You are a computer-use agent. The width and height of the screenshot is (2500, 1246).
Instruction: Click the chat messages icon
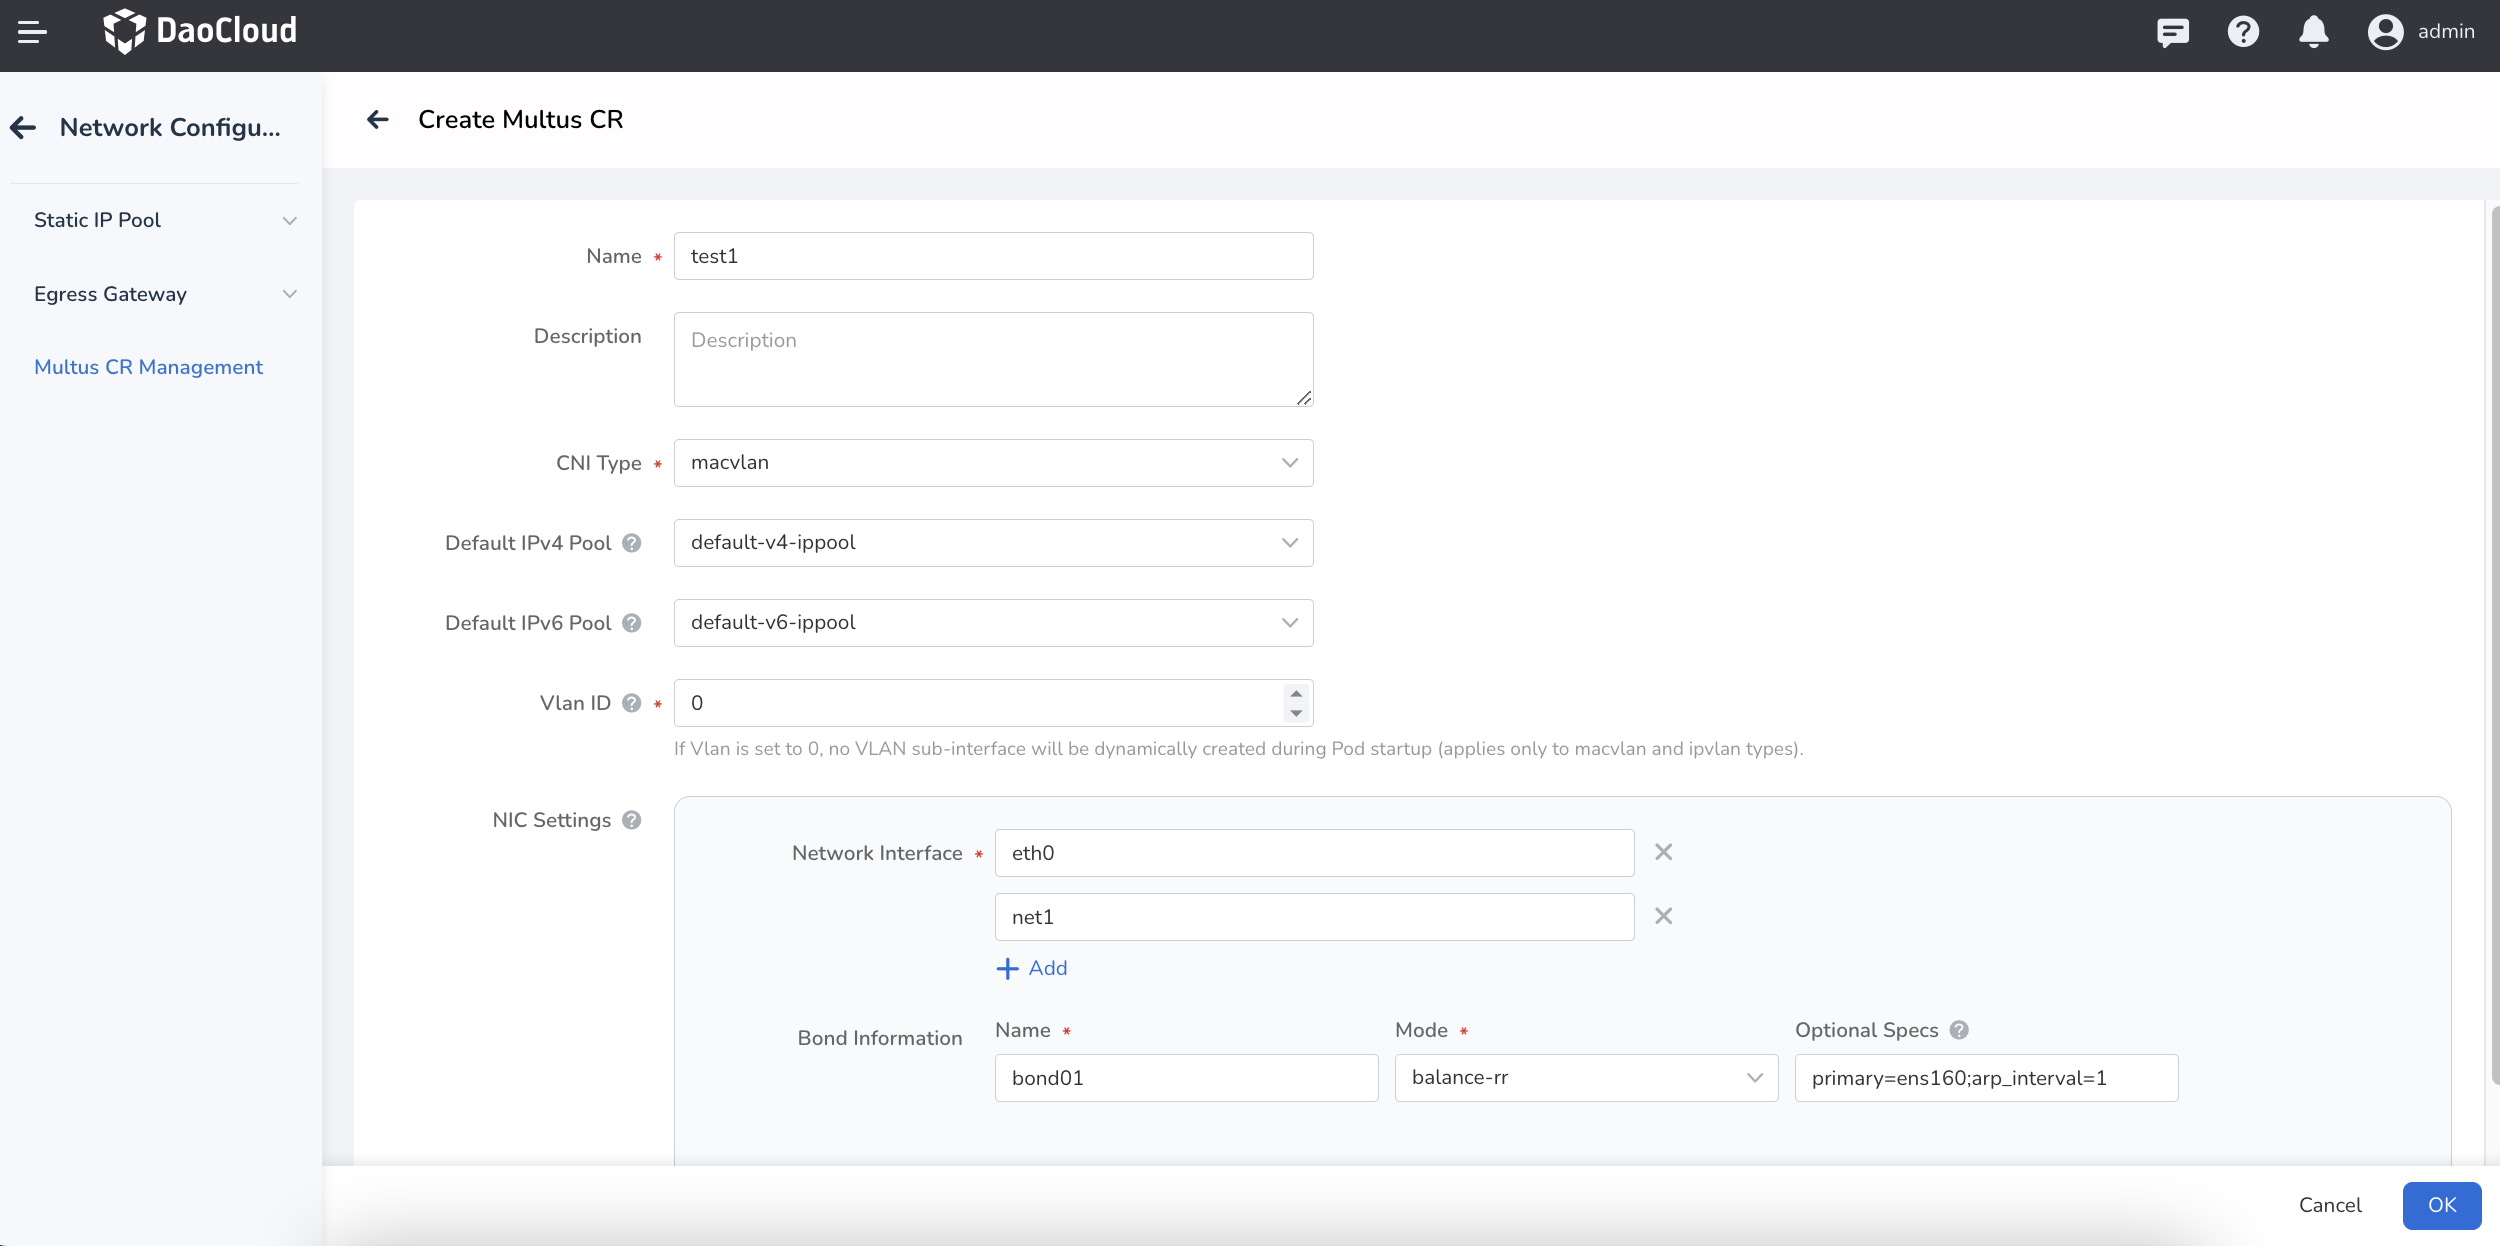(x=2172, y=32)
